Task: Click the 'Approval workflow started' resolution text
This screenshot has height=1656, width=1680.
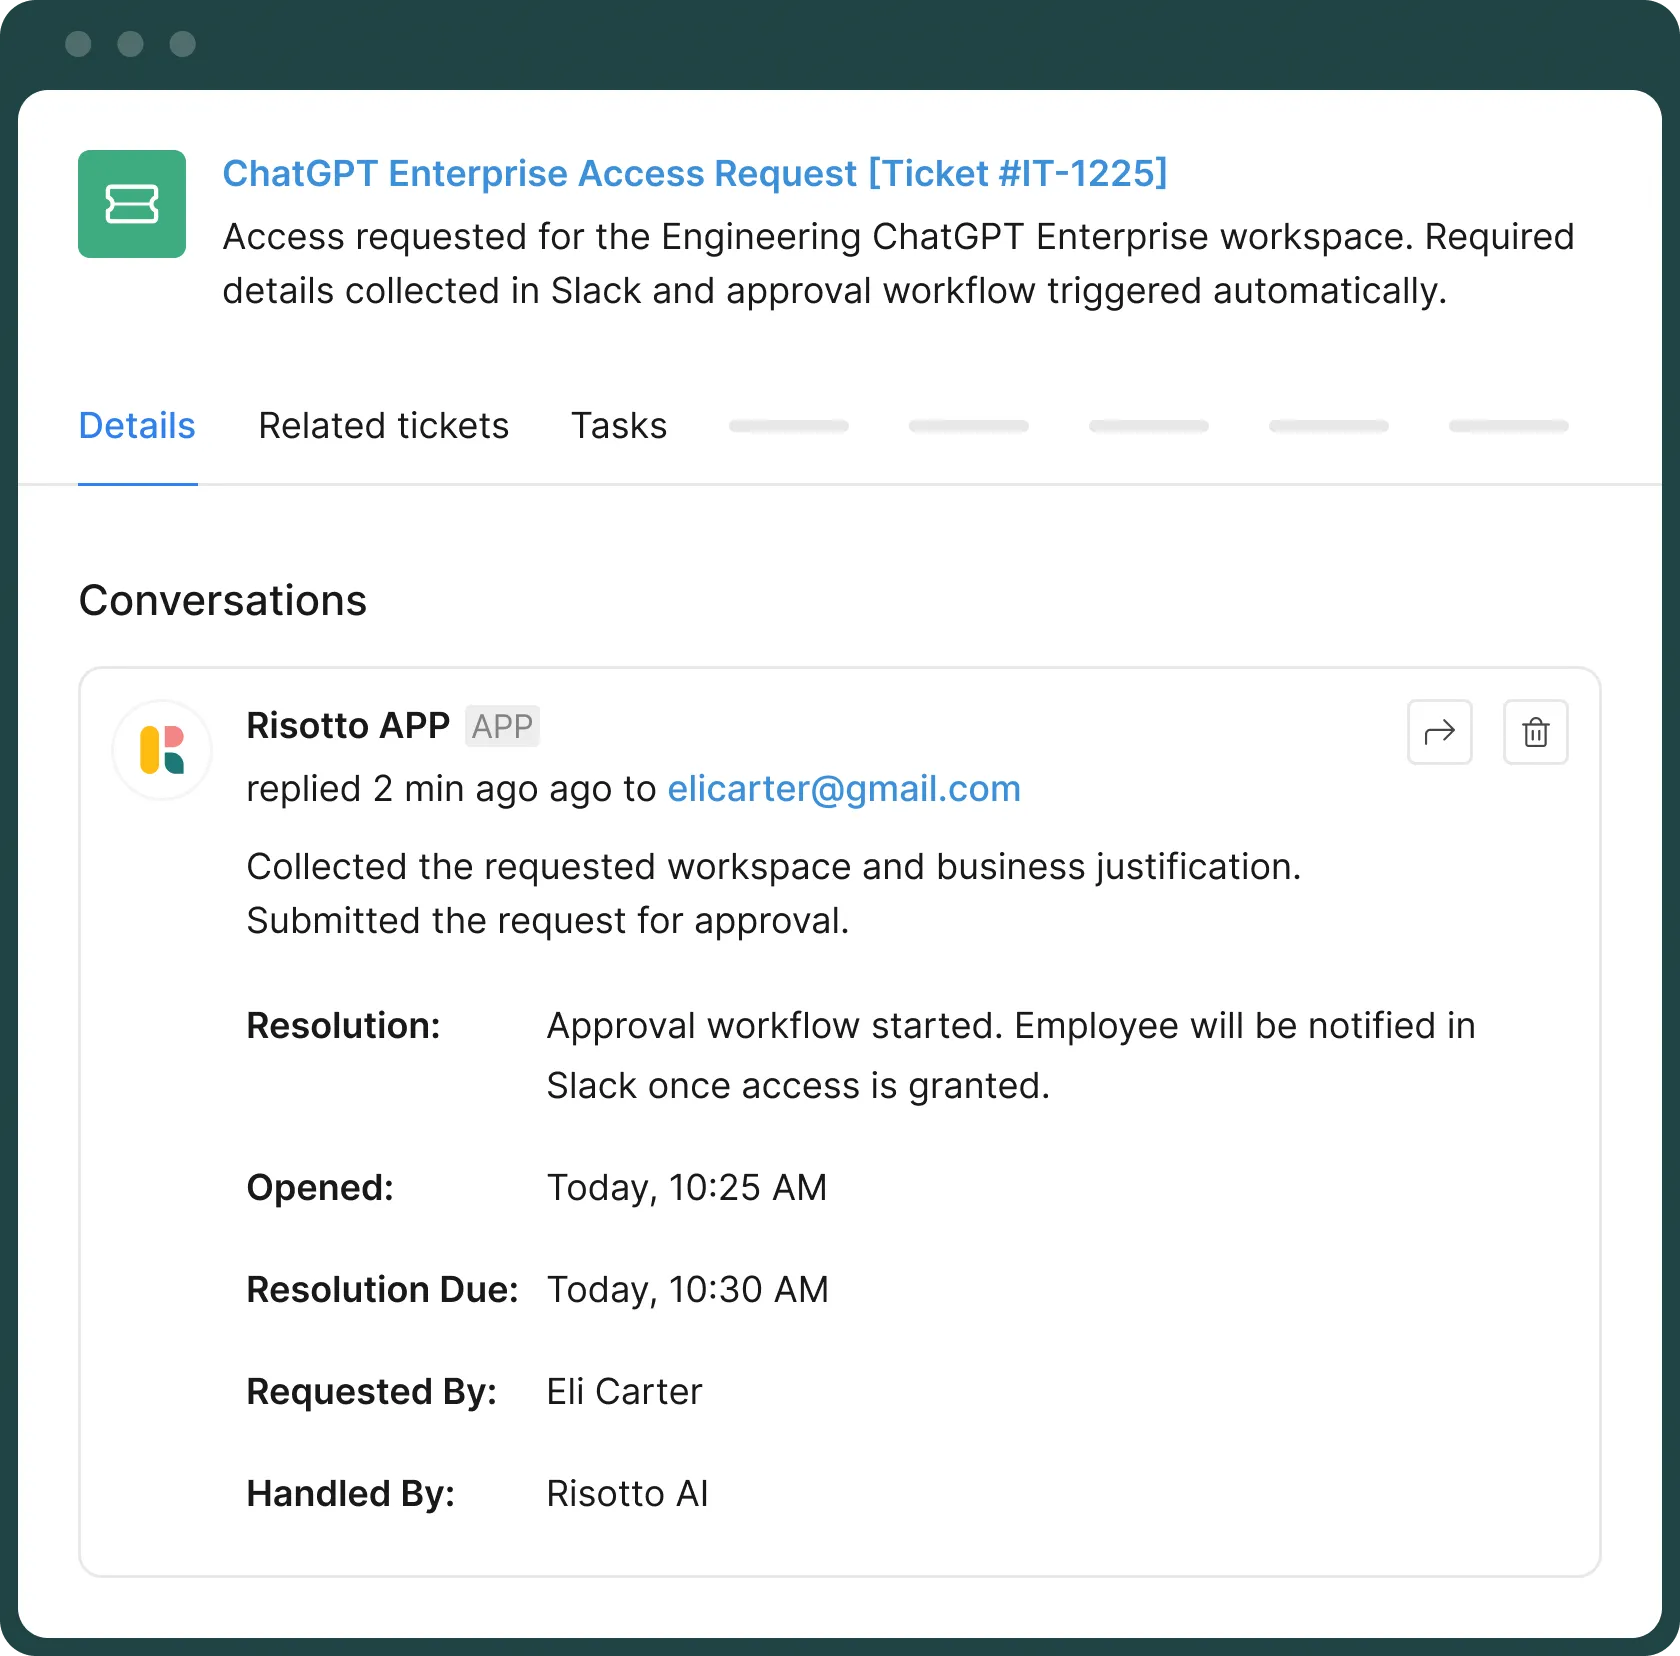Action: point(1011,1056)
